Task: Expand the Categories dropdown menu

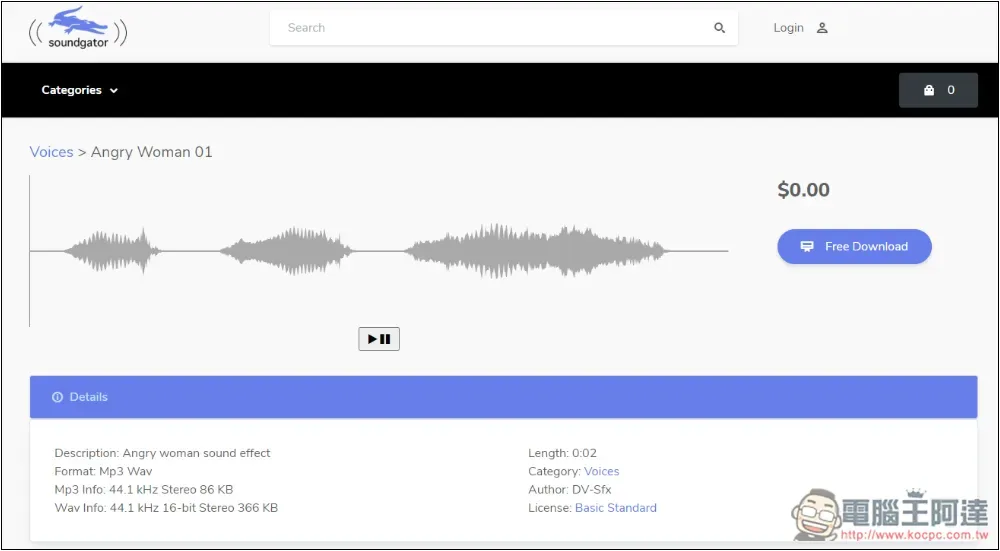Action: click(x=80, y=90)
